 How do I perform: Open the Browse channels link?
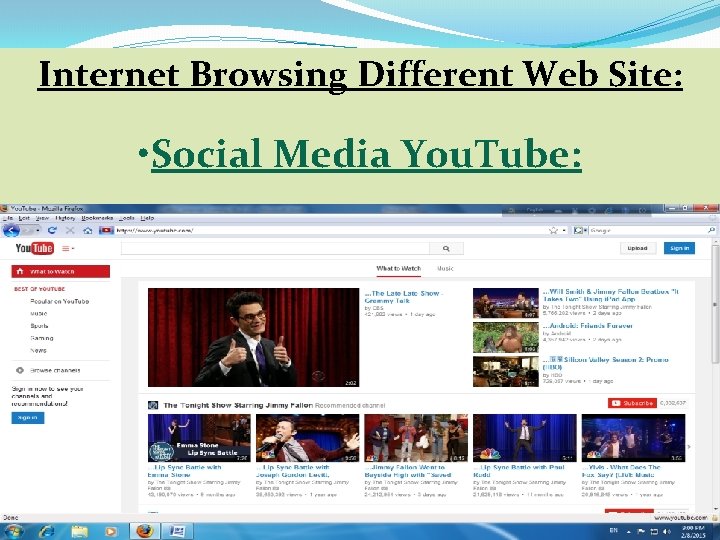point(55,370)
